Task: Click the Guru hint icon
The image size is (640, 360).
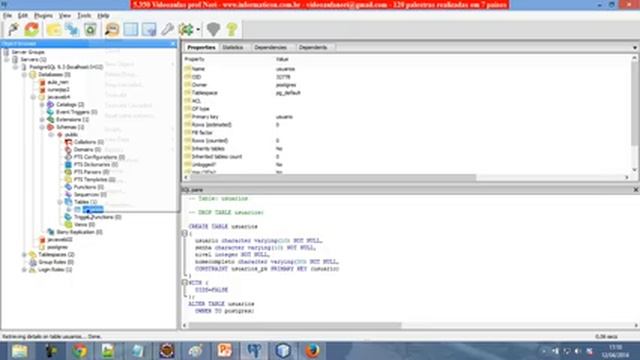Action: (213, 29)
